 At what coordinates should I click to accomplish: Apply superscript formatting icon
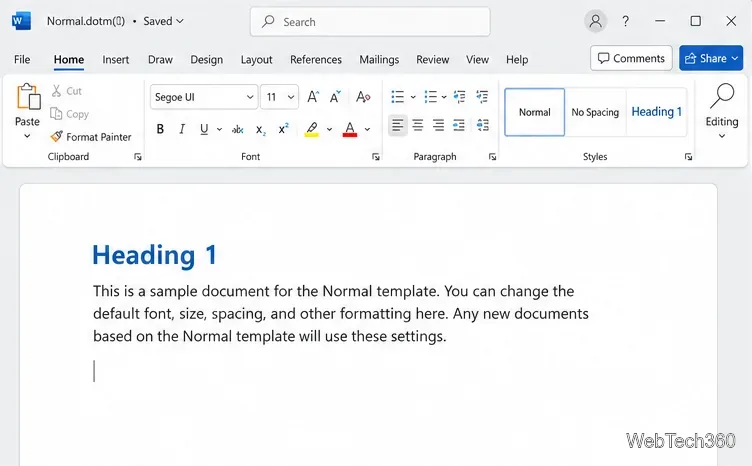pos(283,128)
